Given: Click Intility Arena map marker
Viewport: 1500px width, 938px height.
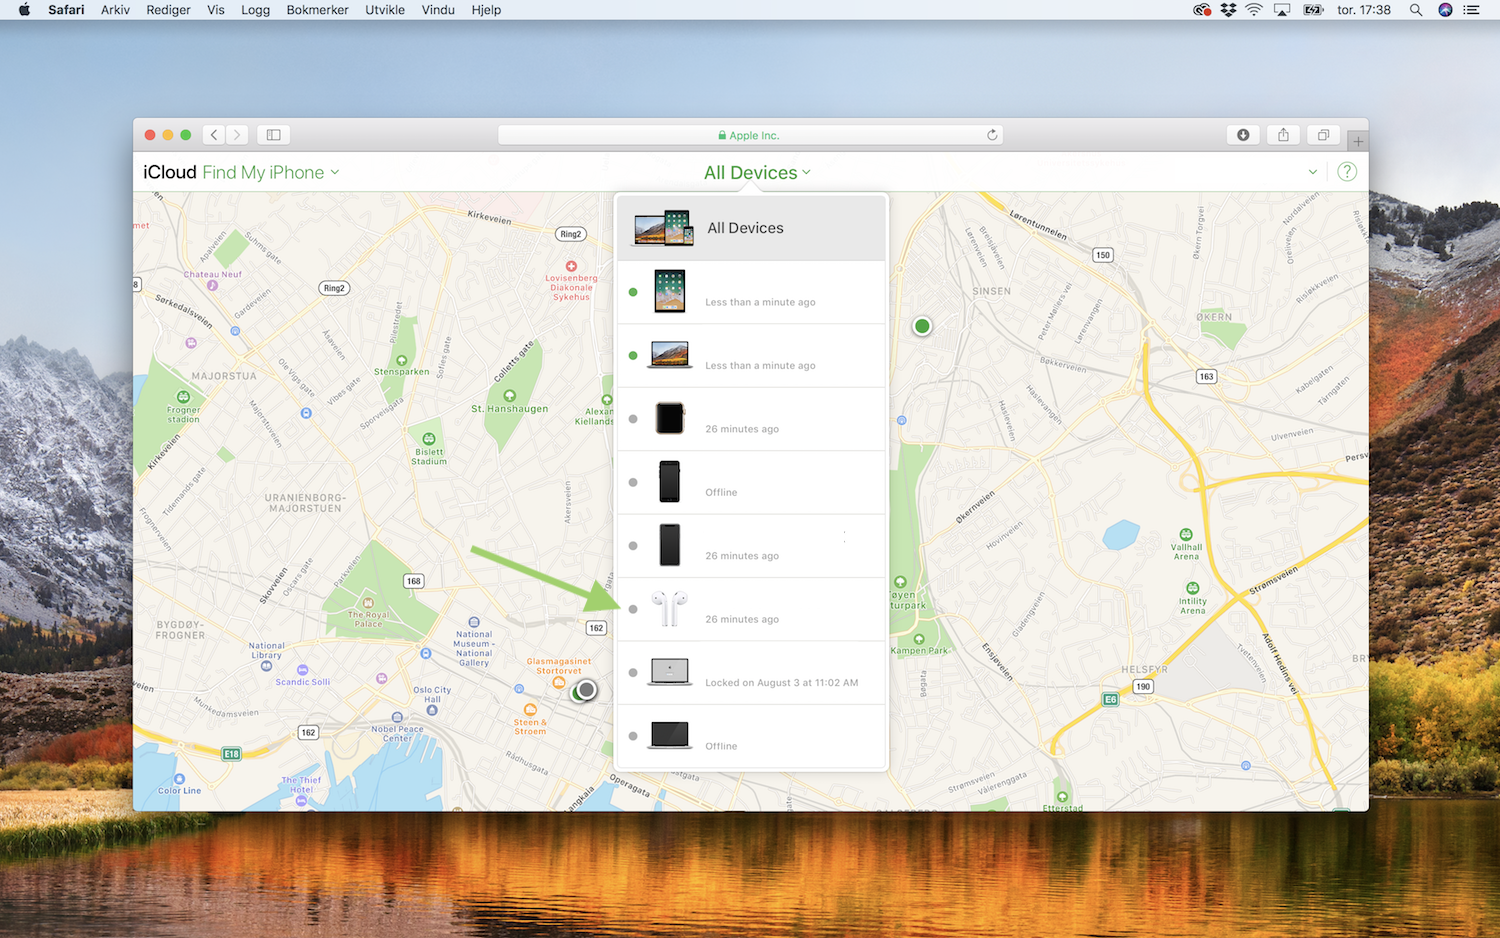Looking at the screenshot, I should [1192, 588].
